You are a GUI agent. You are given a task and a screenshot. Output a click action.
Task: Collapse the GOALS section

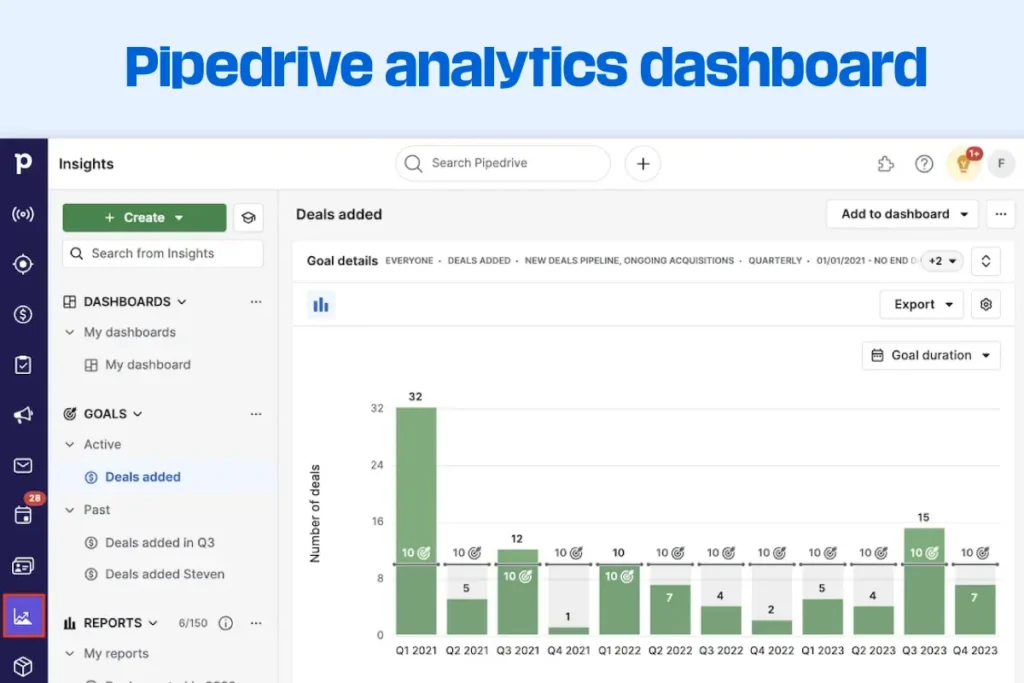point(138,414)
